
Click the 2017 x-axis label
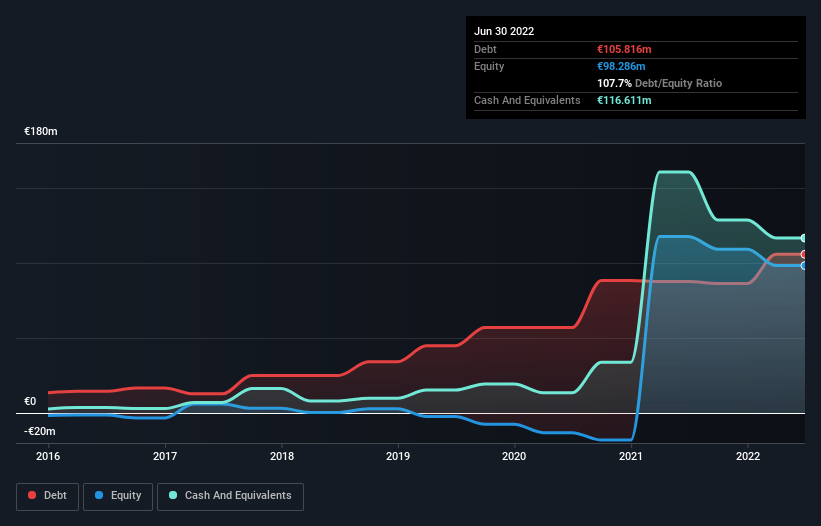point(165,456)
